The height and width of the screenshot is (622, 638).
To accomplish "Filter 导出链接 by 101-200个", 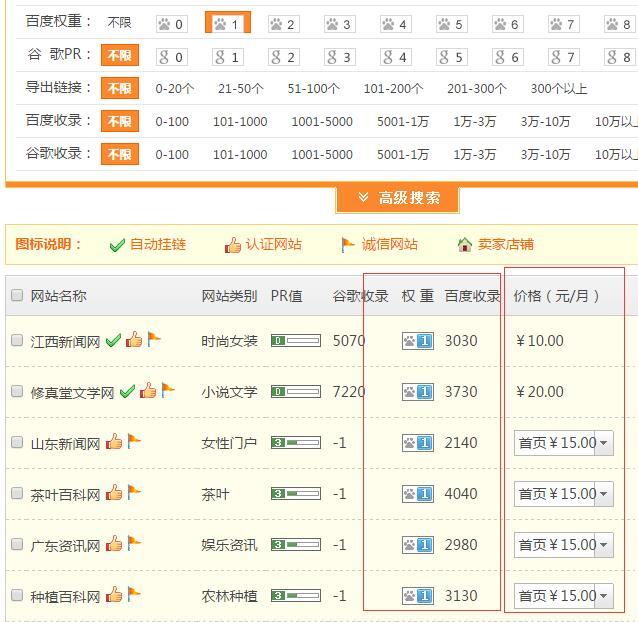I will point(393,89).
